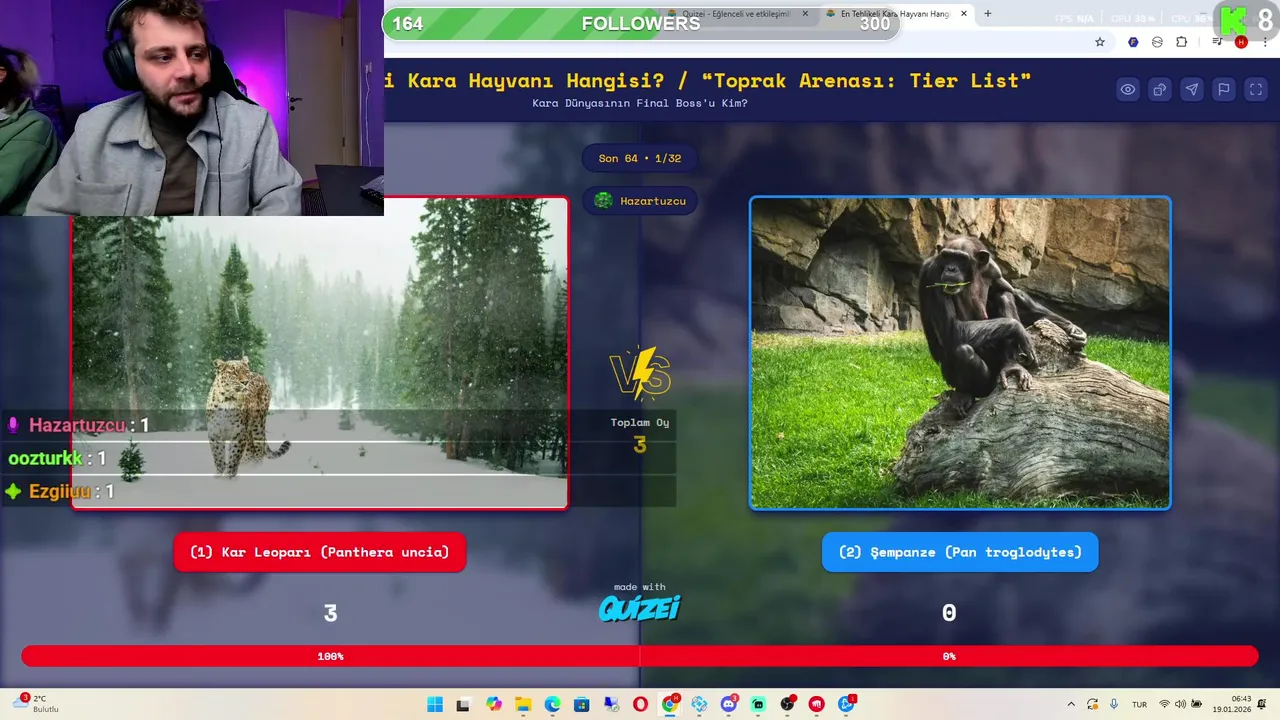
Task: Open the Chrome extensions puzzle icon
Action: (x=1182, y=42)
